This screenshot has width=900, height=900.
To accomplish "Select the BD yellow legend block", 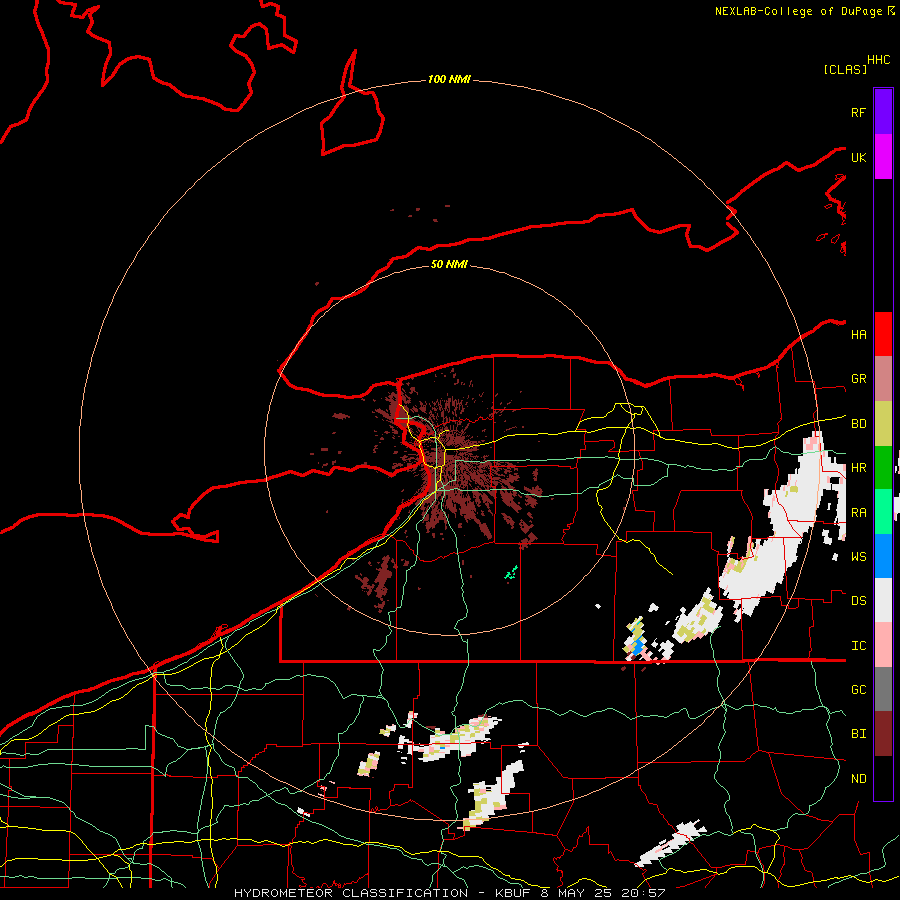I will [x=883, y=424].
